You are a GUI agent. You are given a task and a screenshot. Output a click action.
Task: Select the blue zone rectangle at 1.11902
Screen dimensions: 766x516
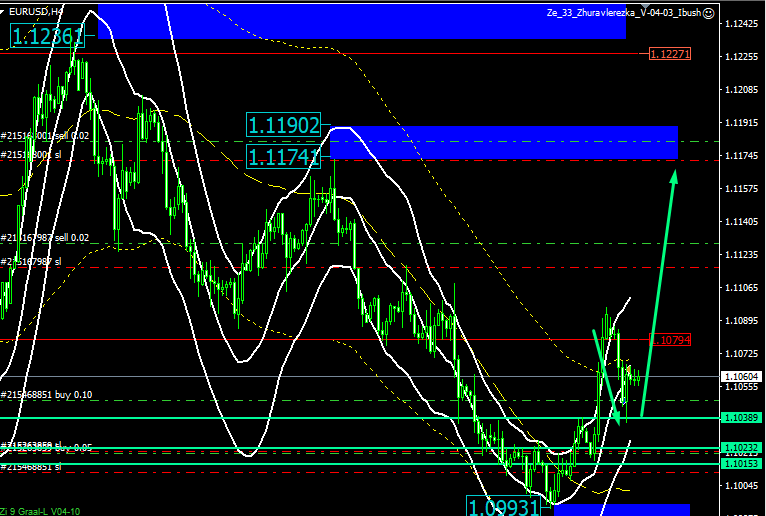pyautogui.click(x=504, y=143)
